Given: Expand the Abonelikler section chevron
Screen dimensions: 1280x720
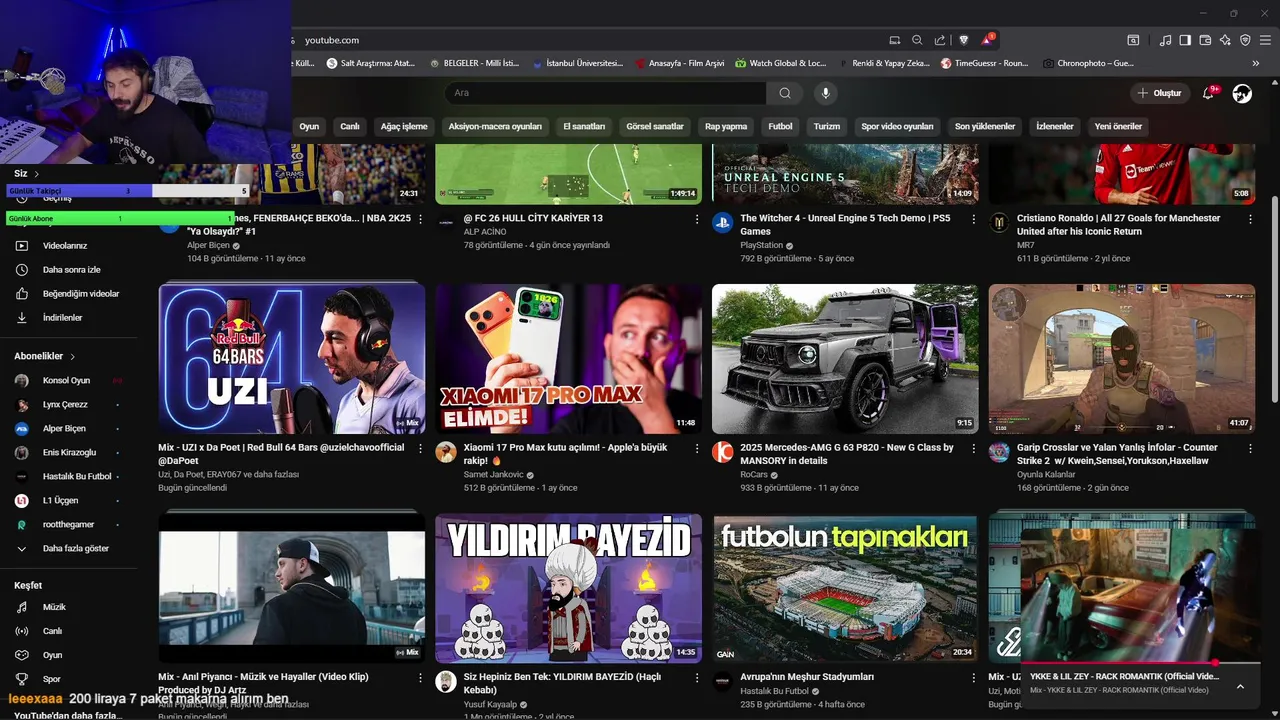Looking at the screenshot, I should [73, 356].
